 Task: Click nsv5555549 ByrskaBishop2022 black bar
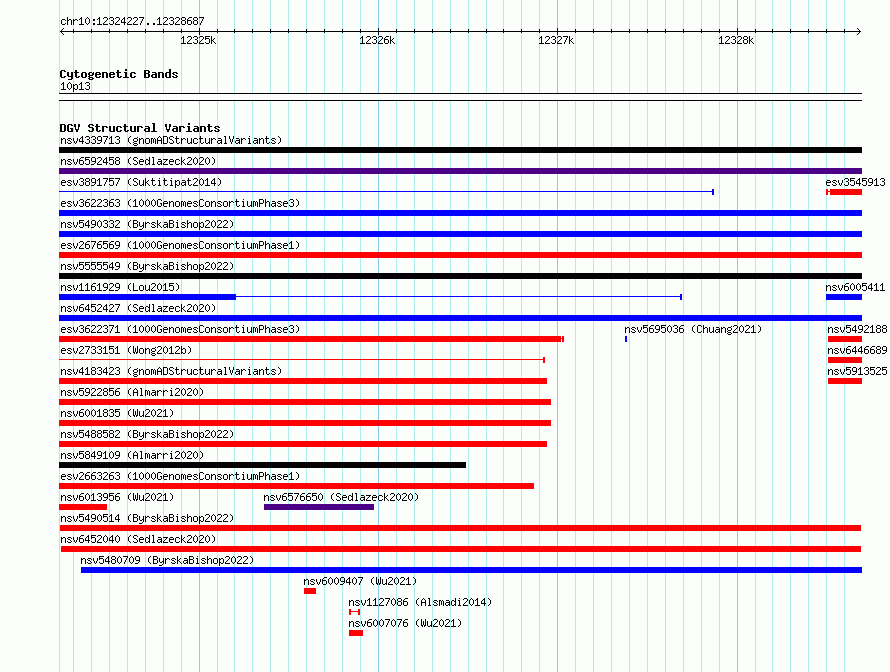(460, 276)
